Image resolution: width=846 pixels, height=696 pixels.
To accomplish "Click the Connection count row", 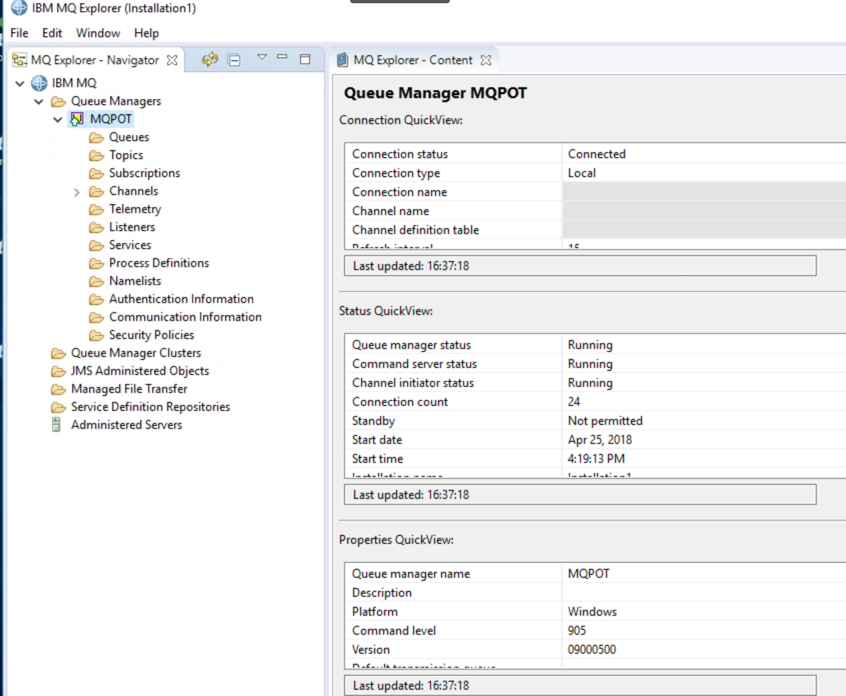I will pyautogui.click(x=596, y=401).
